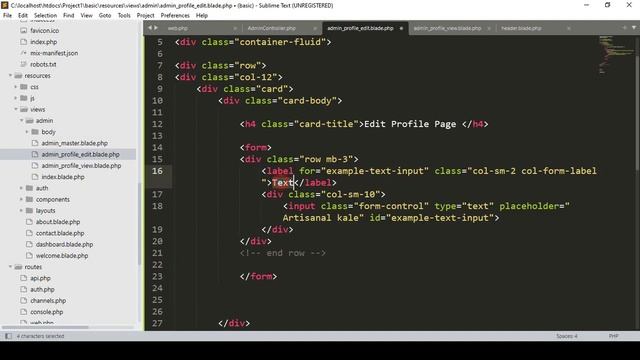Close the AdminController.php tab
This screenshot has width=640, height=360.
tap(315, 28)
